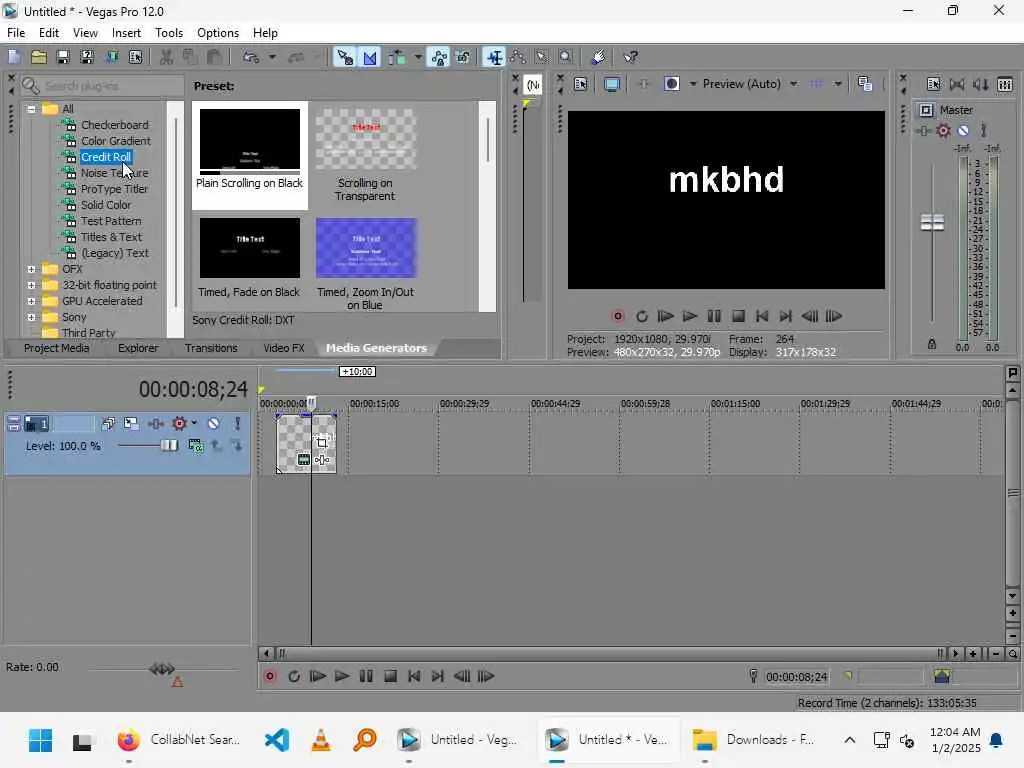The width and height of the screenshot is (1024, 768).
Task: Select the Titles & Text generator
Action: click(x=111, y=237)
